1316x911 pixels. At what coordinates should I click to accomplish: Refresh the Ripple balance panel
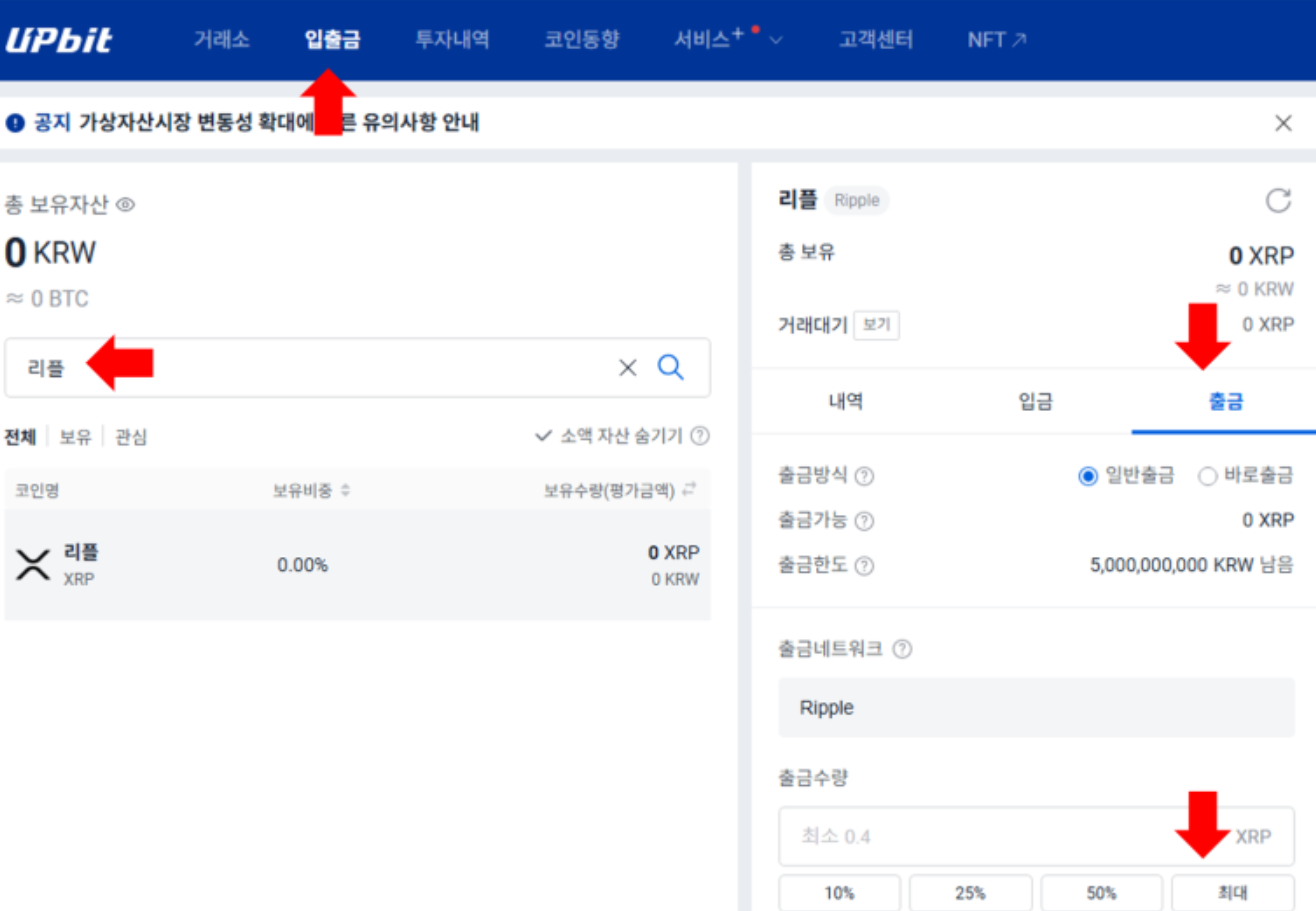click(x=1278, y=201)
